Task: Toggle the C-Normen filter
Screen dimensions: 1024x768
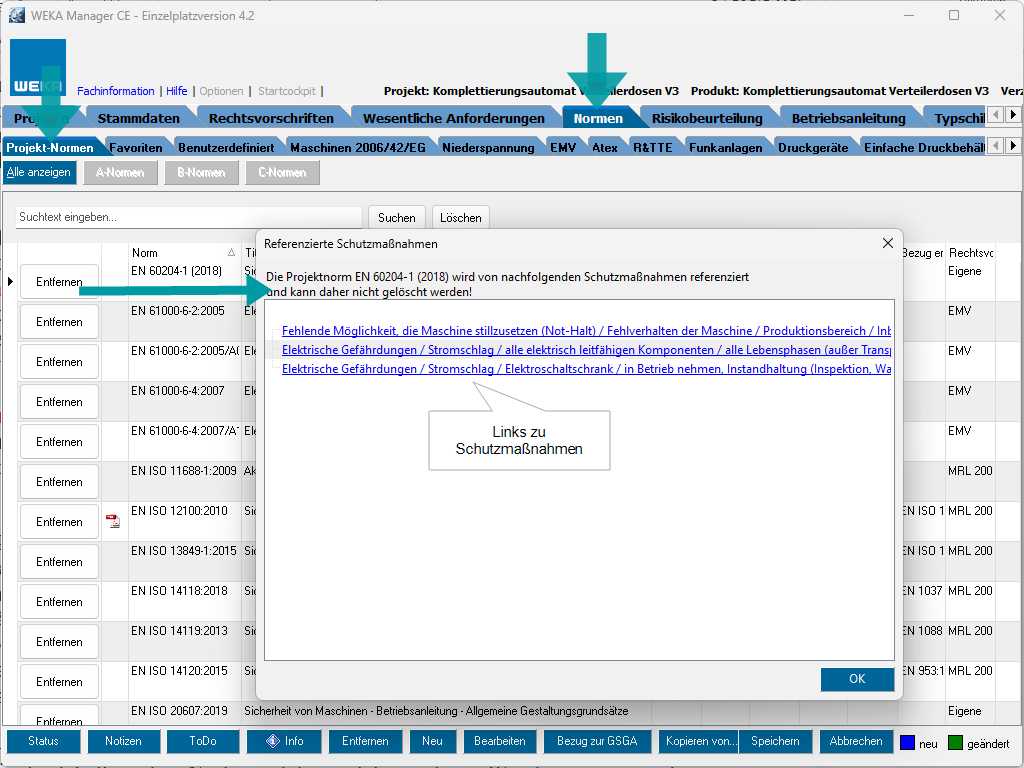Action: (282, 172)
